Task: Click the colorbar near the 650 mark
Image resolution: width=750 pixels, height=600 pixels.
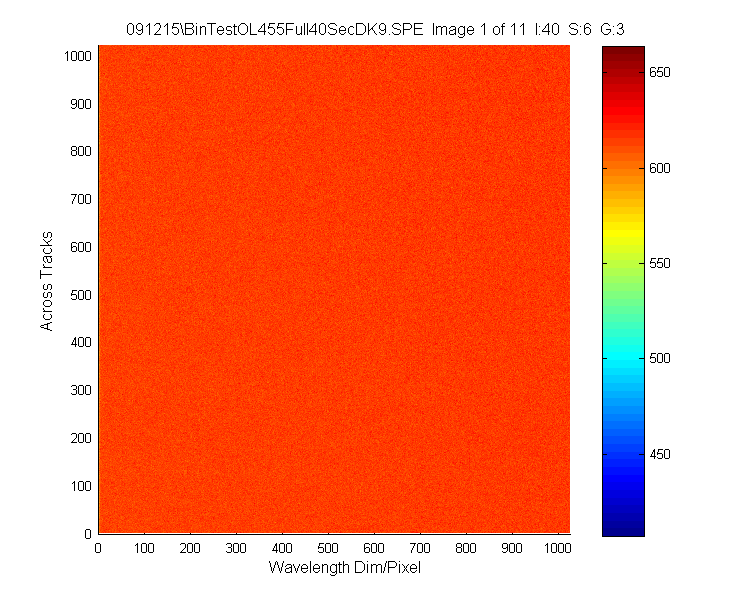Action: click(623, 72)
